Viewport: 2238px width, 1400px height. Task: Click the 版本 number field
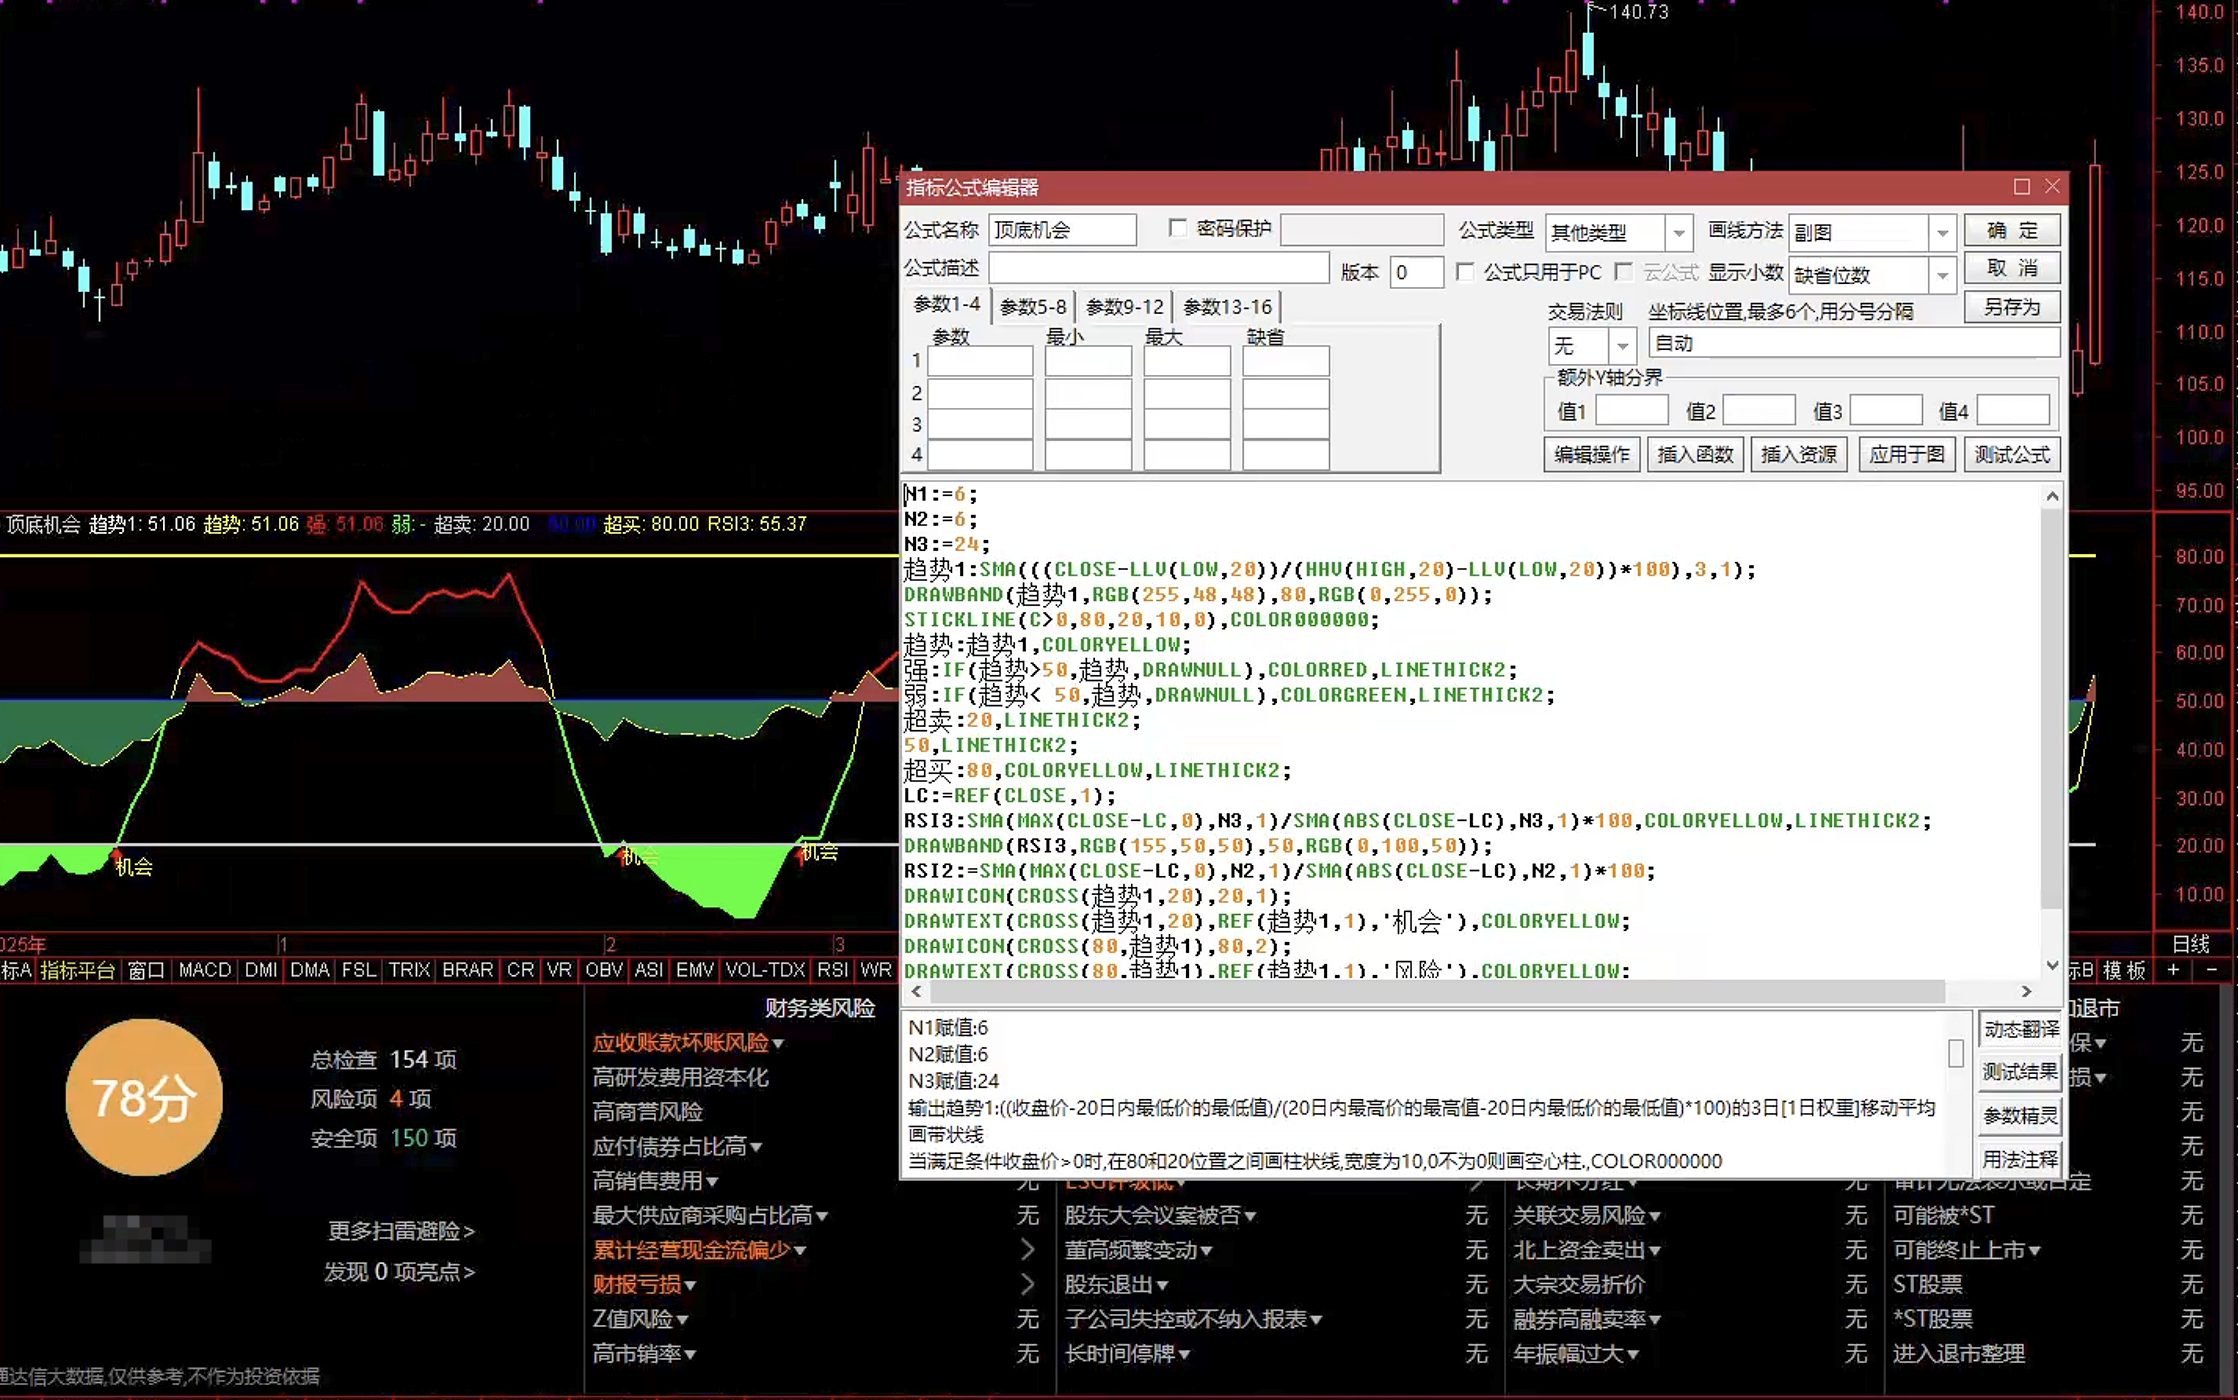(1417, 272)
